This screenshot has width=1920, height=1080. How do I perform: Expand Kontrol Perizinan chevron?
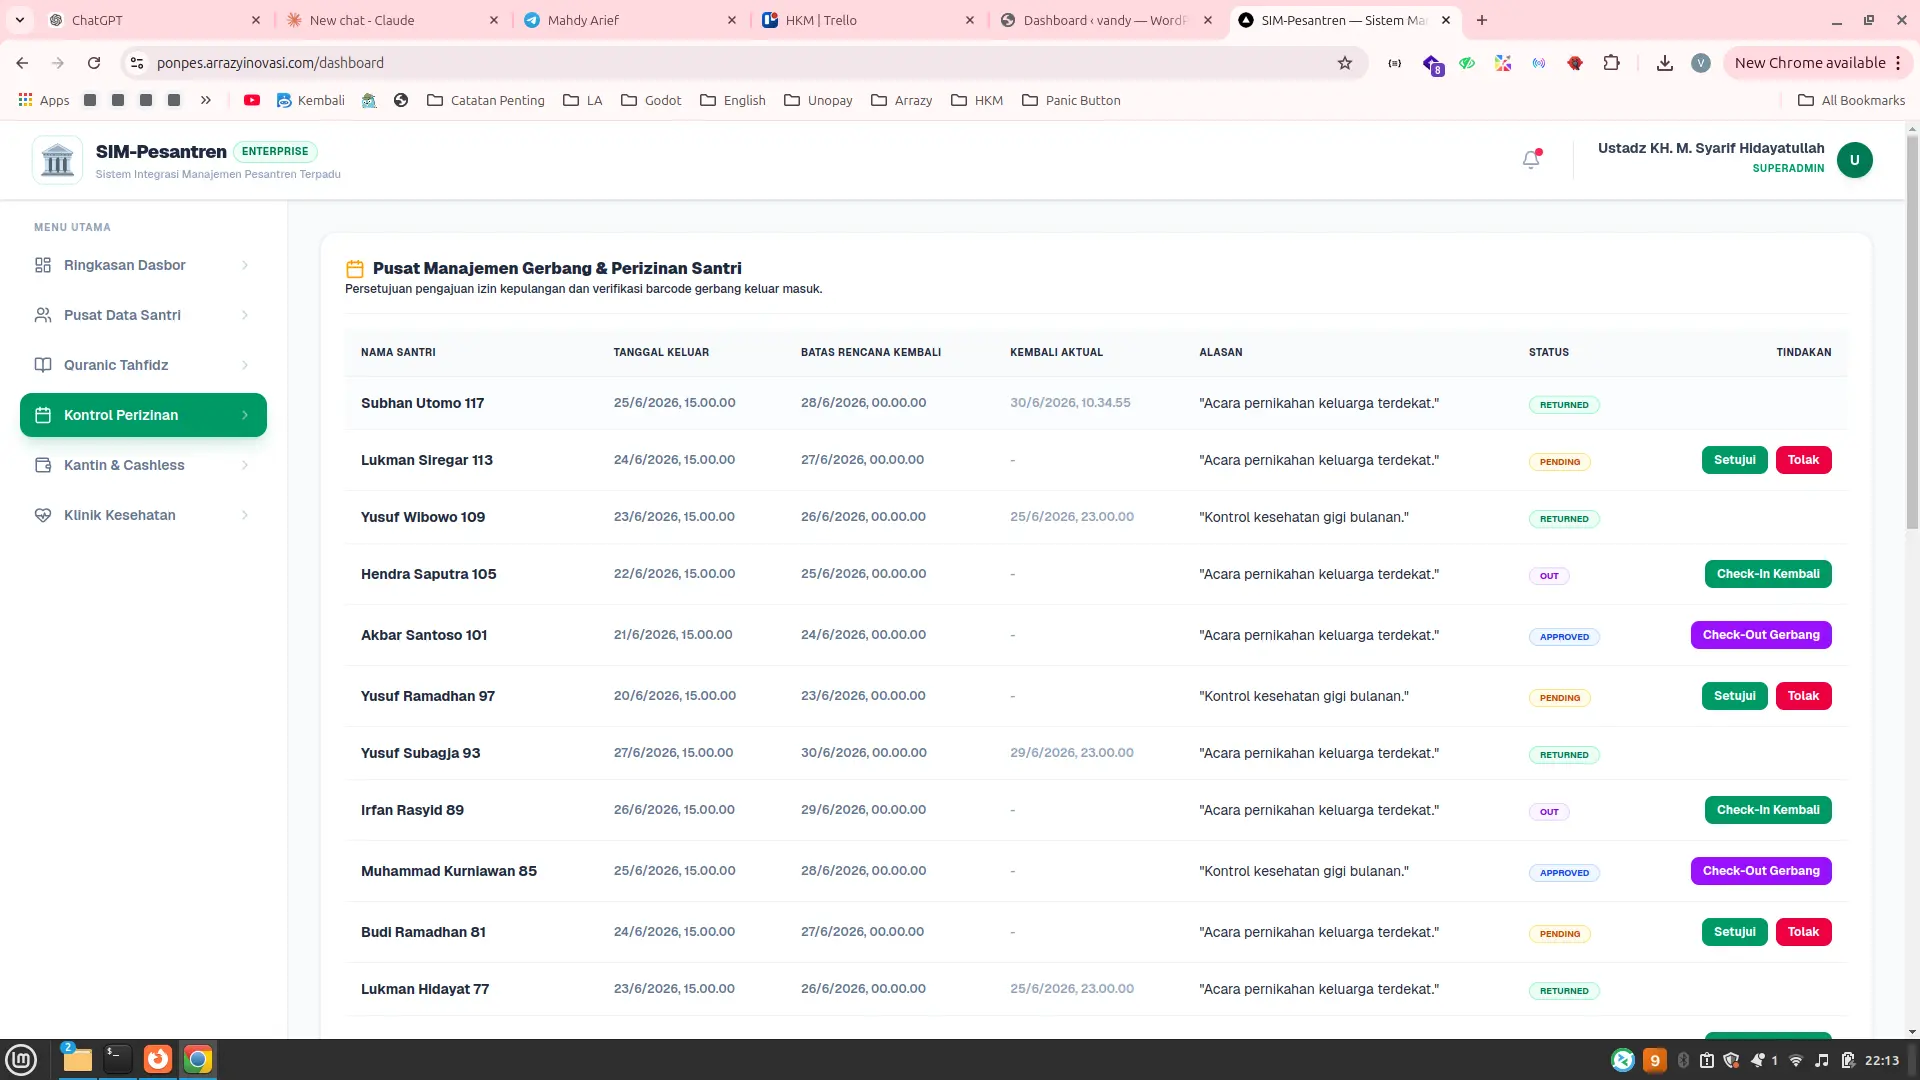[245, 415]
